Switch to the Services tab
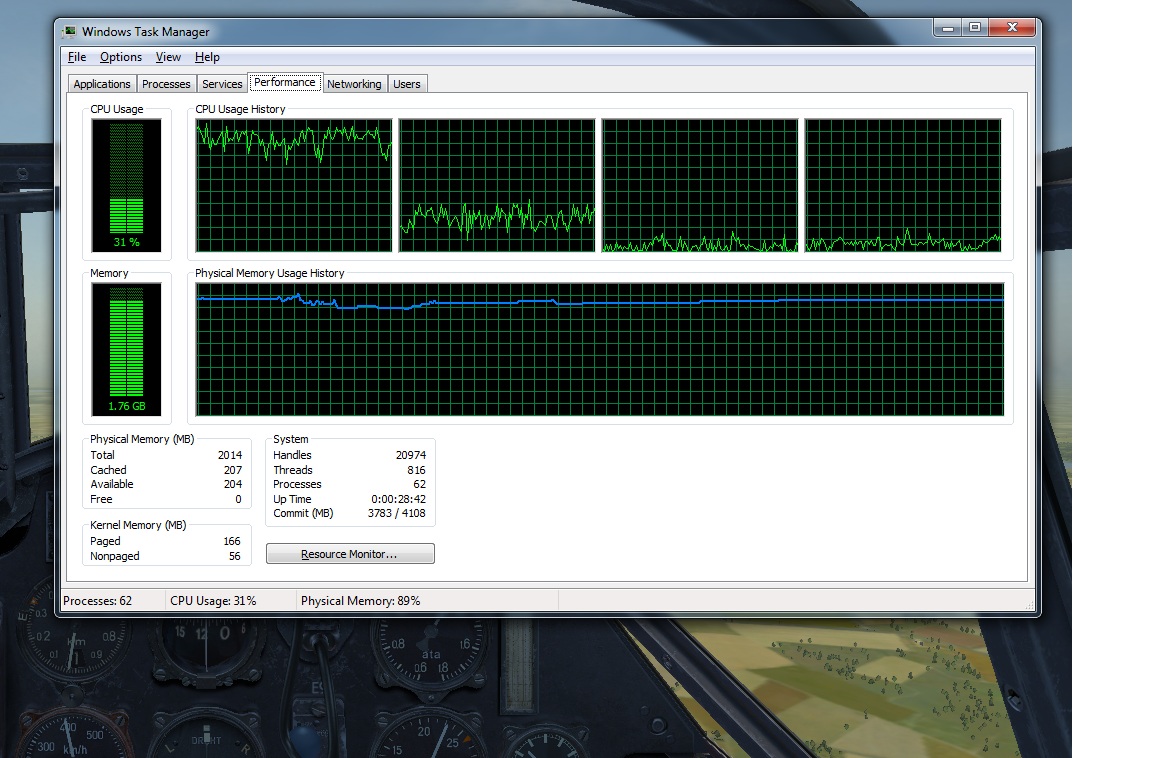This screenshot has height=758, width=1152. (x=222, y=84)
